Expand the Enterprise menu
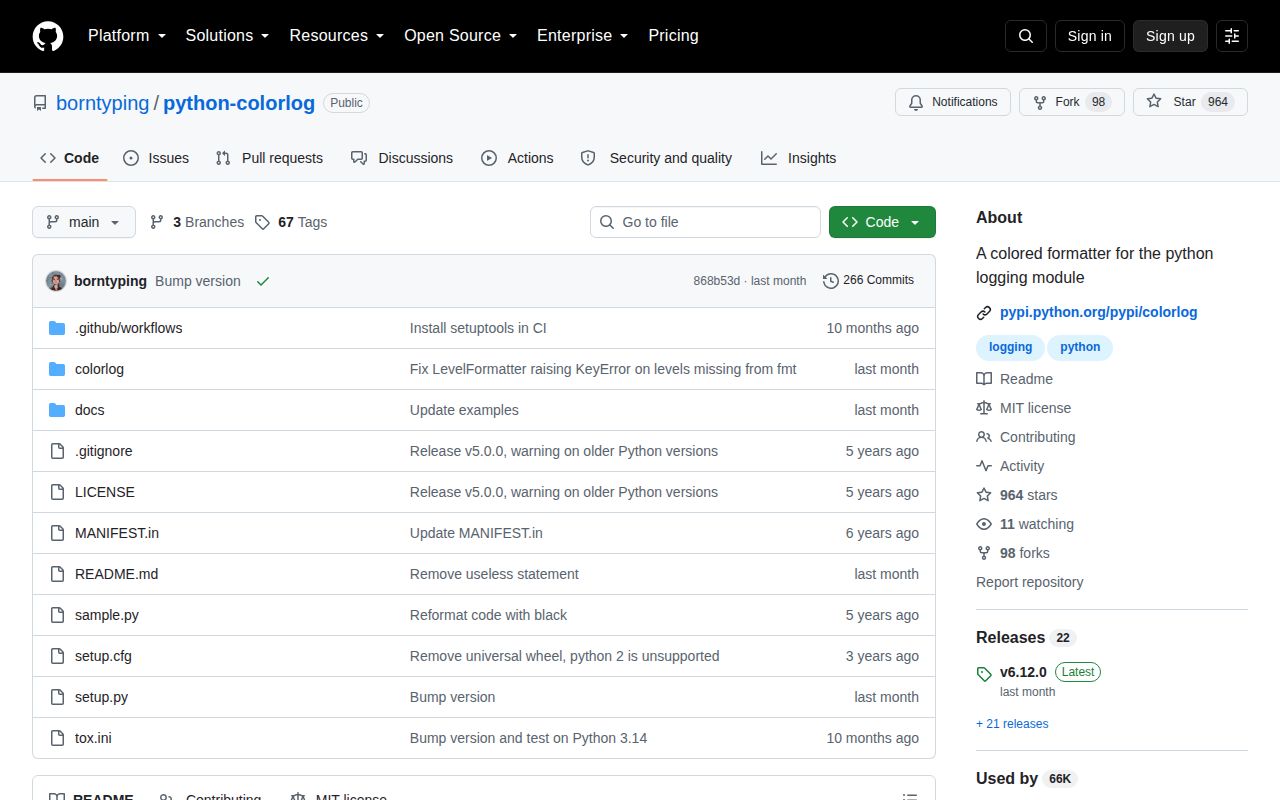Image resolution: width=1280 pixels, height=800 pixels. click(582, 36)
